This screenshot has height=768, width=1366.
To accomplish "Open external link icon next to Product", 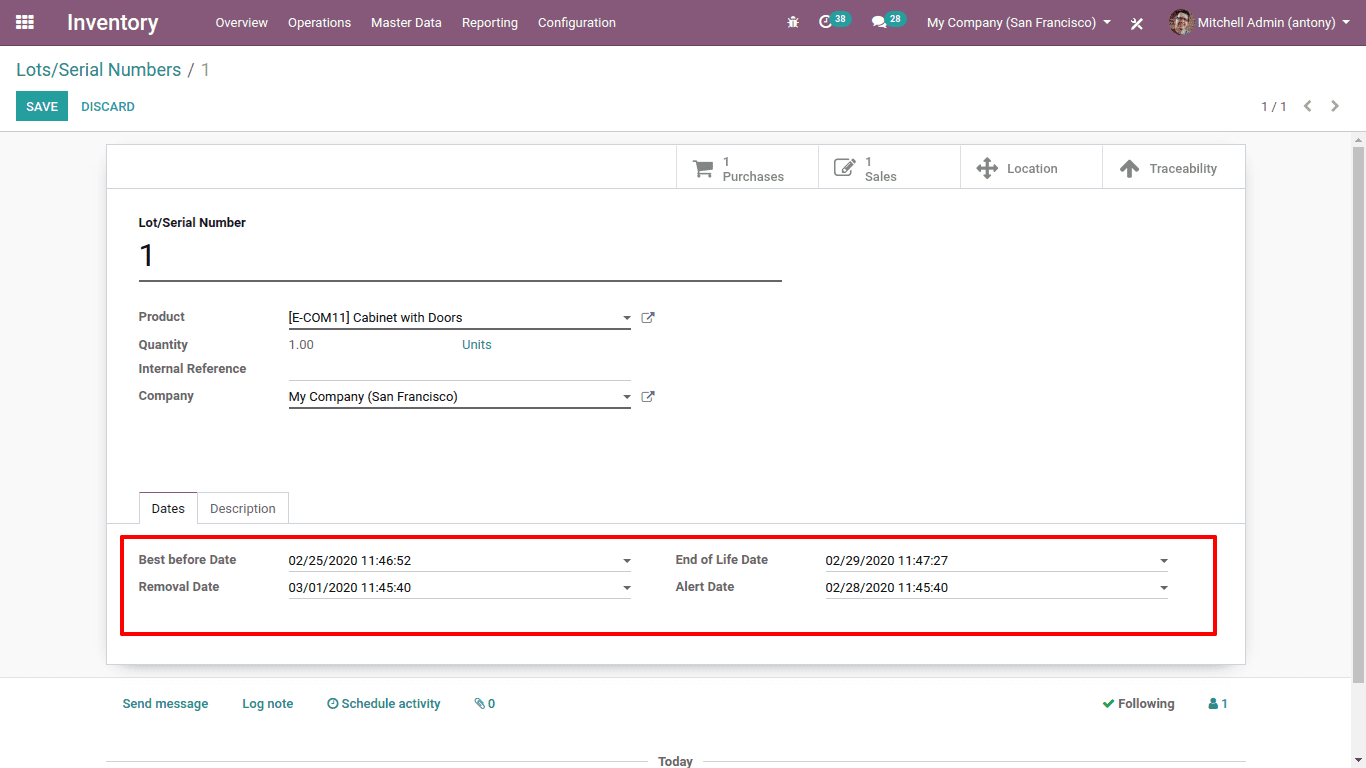I will 648,318.
